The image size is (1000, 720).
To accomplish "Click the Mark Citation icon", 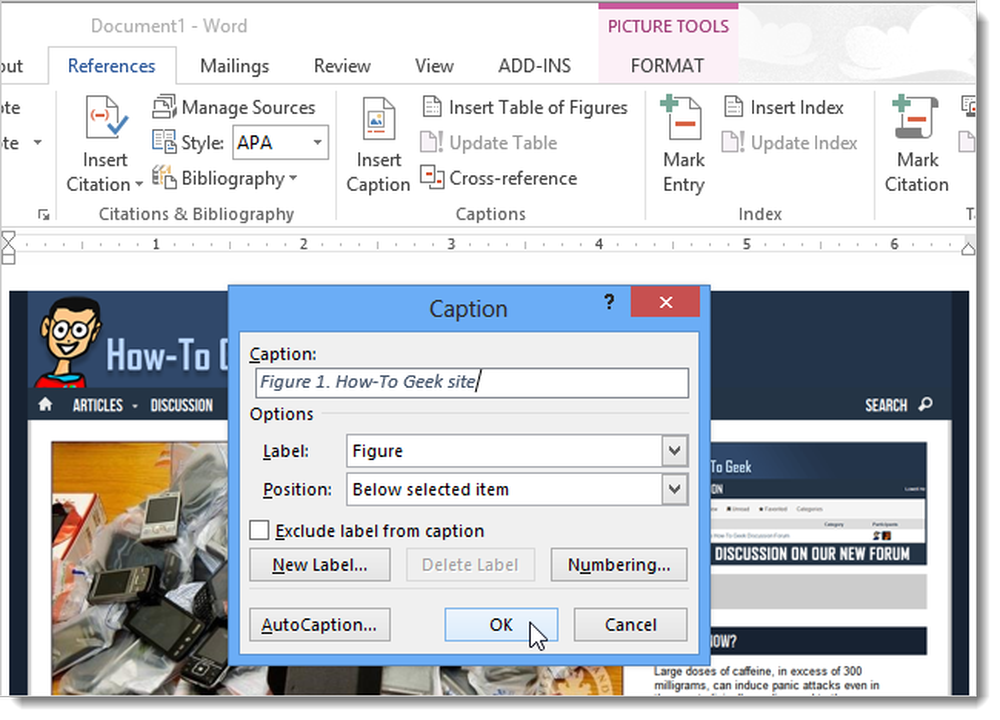I will [915, 117].
